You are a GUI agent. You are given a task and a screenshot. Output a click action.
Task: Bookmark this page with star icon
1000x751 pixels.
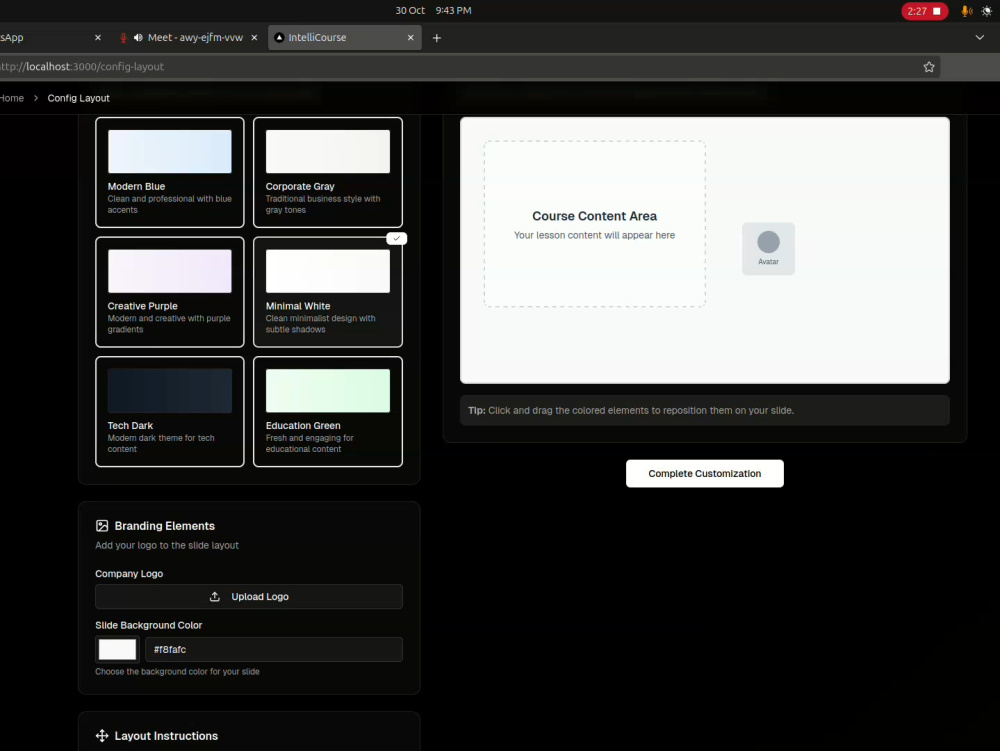click(x=929, y=67)
